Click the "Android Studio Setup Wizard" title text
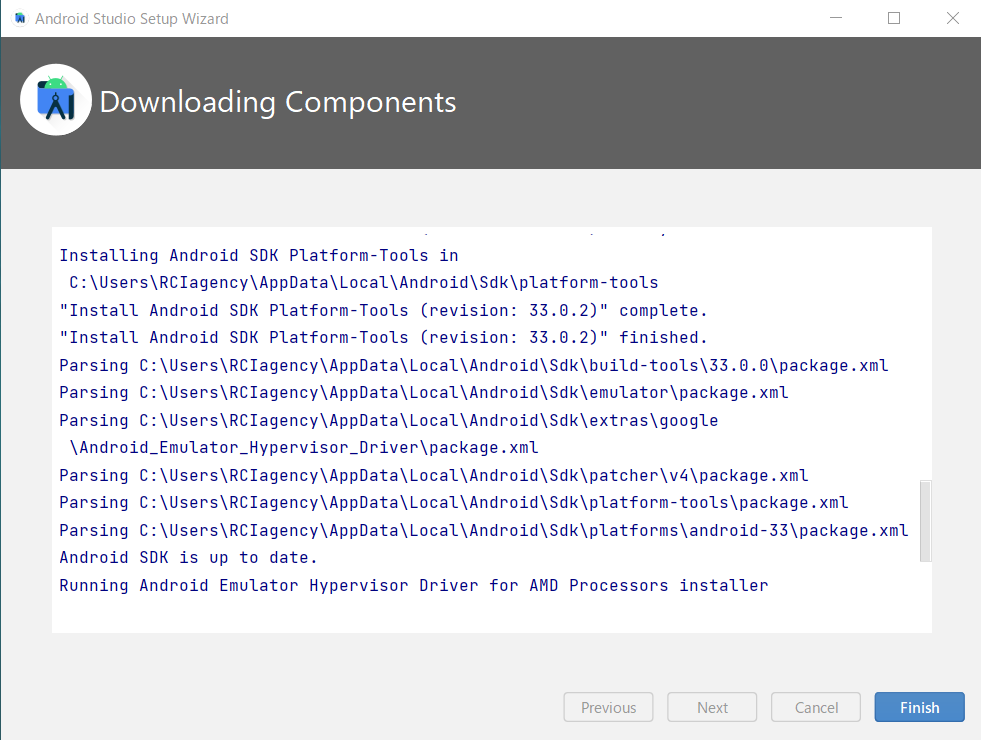Screen dimensions: 981x740 [x=131, y=19]
